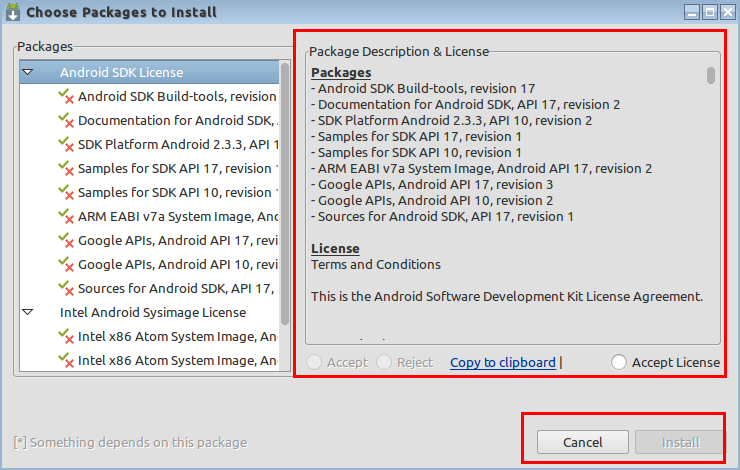The width and height of the screenshot is (740, 470).
Task: Click status icon beside Documentation for Android SDK
Action: coord(66,120)
